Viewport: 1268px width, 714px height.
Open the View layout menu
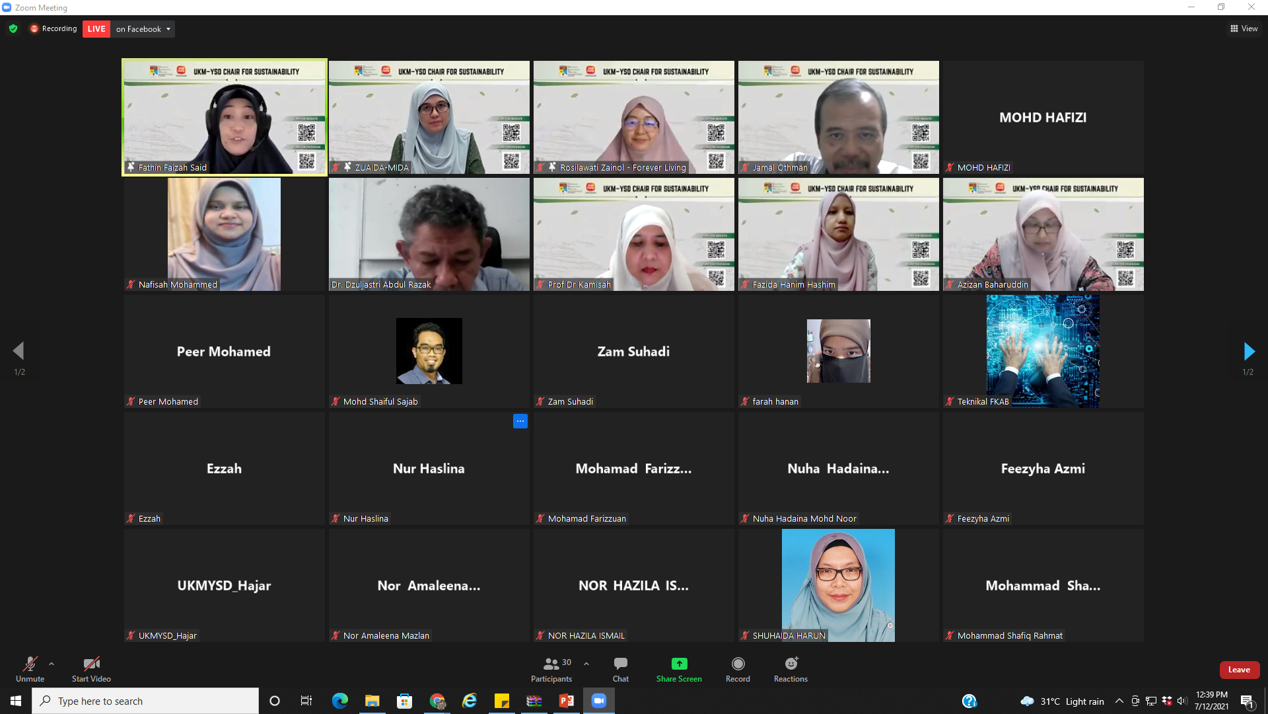pyautogui.click(x=1244, y=29)
